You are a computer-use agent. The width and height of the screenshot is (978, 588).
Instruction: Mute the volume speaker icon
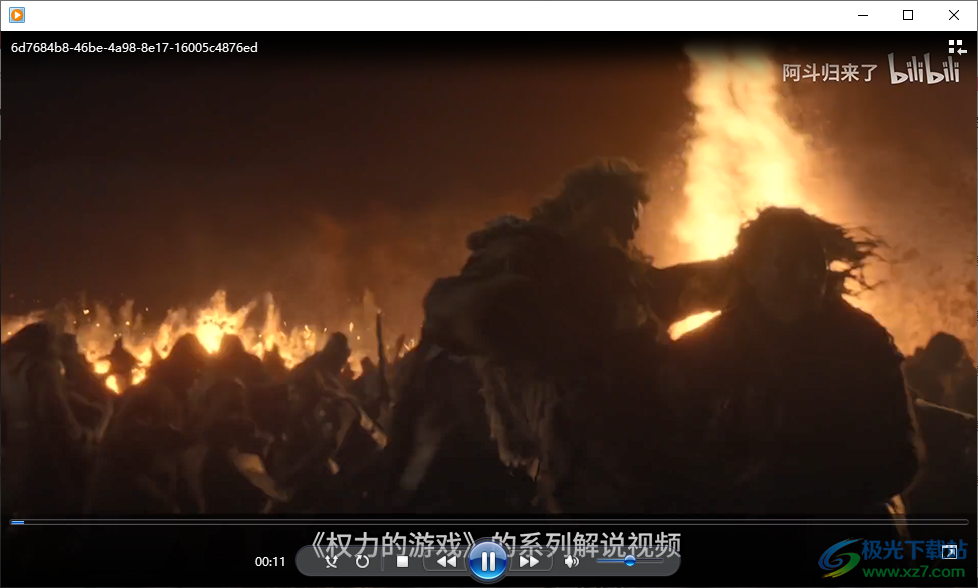tap(571, 562)
